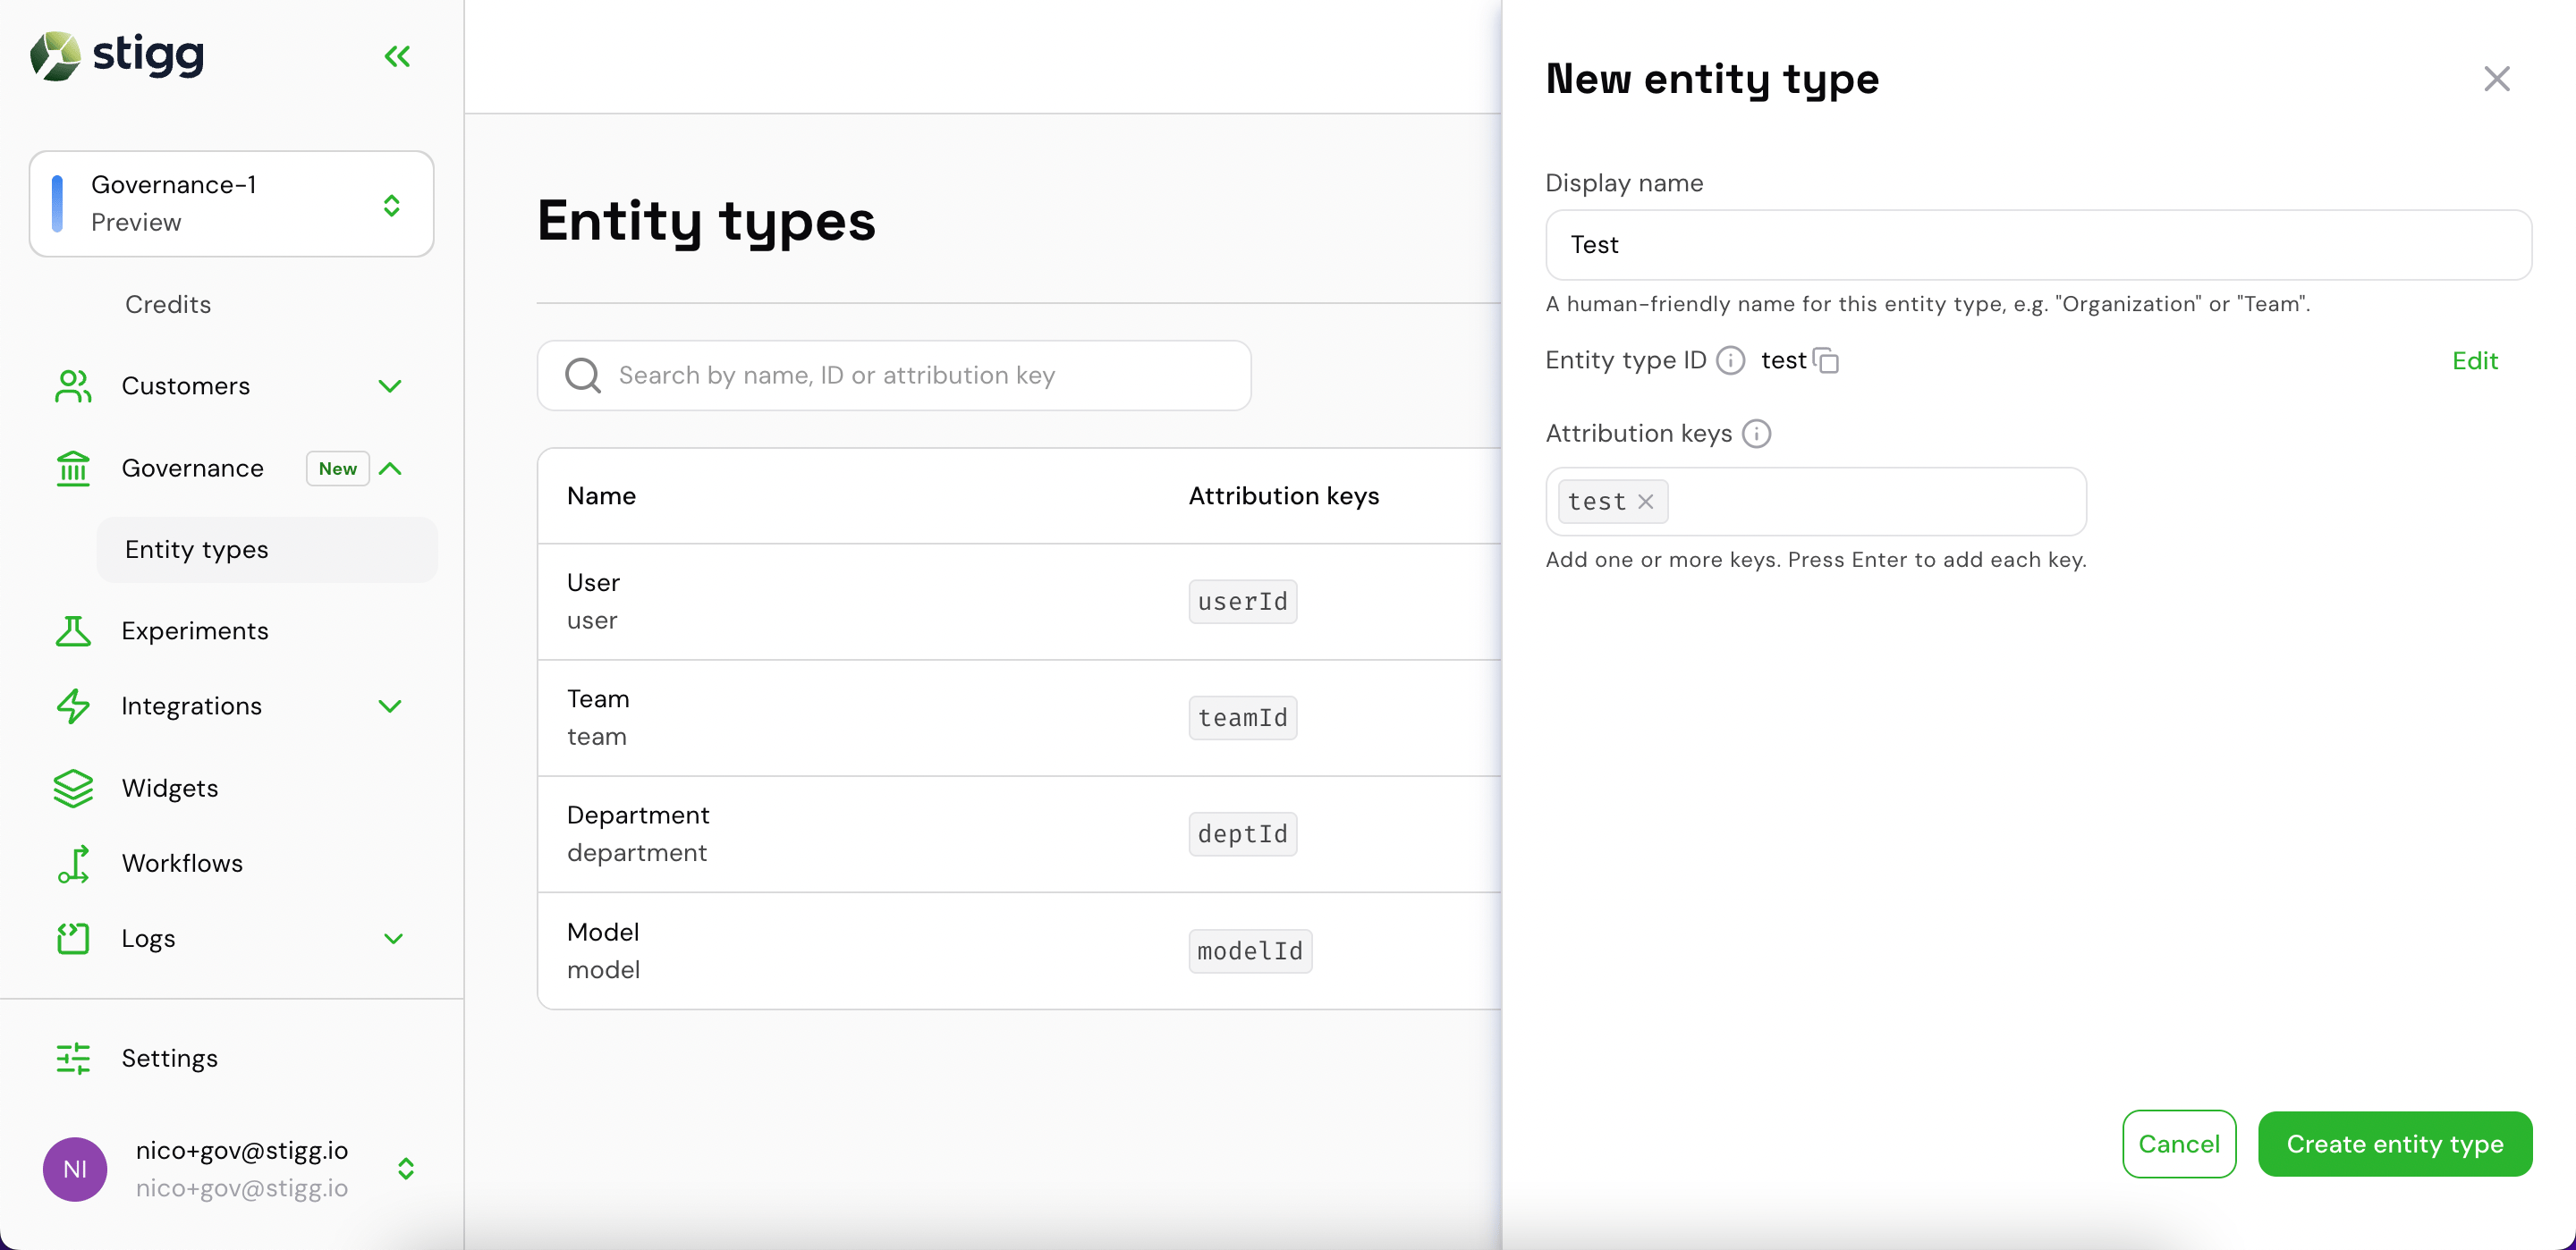Open the Experiments page

point(195,631)
